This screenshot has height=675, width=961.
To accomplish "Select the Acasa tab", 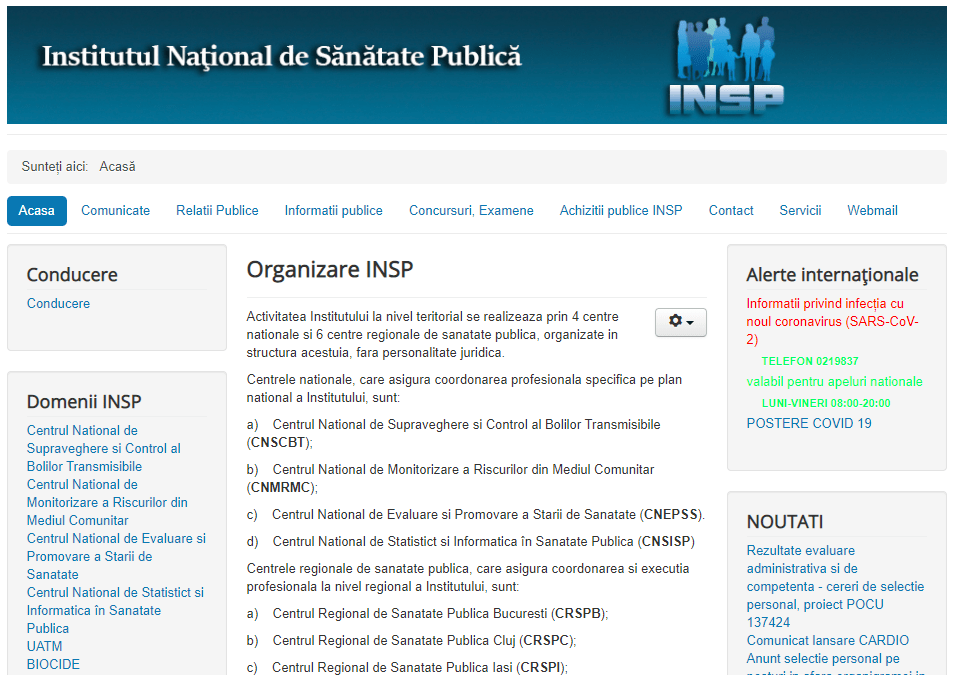I will point(37,211).
